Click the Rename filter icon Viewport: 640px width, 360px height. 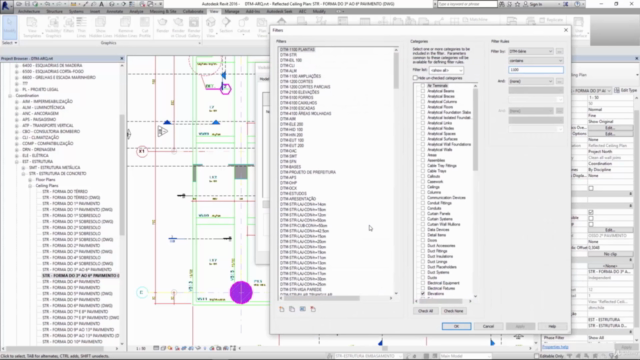click(x=302, y=309)
